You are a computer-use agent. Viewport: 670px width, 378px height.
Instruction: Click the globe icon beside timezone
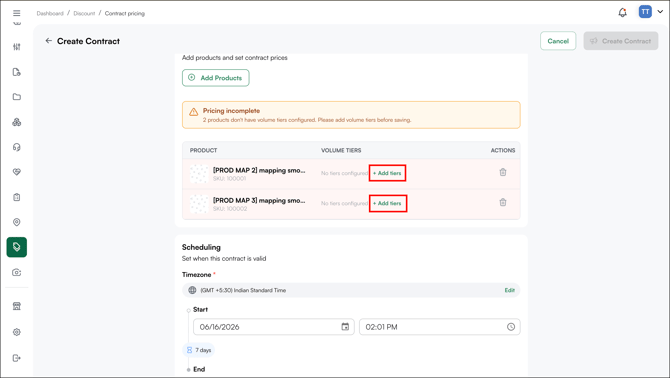[192, 290]
